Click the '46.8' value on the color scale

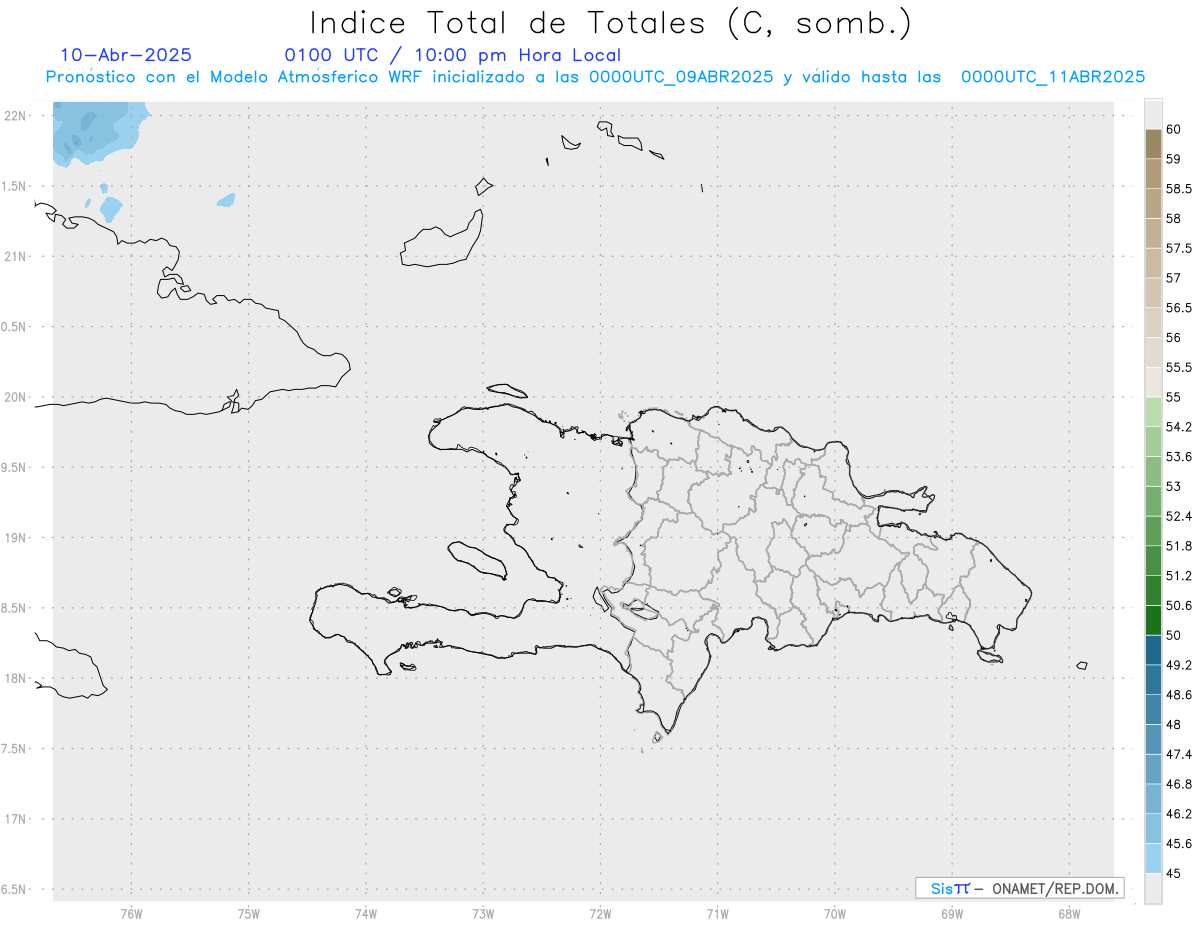click(x=1178, y=784)
